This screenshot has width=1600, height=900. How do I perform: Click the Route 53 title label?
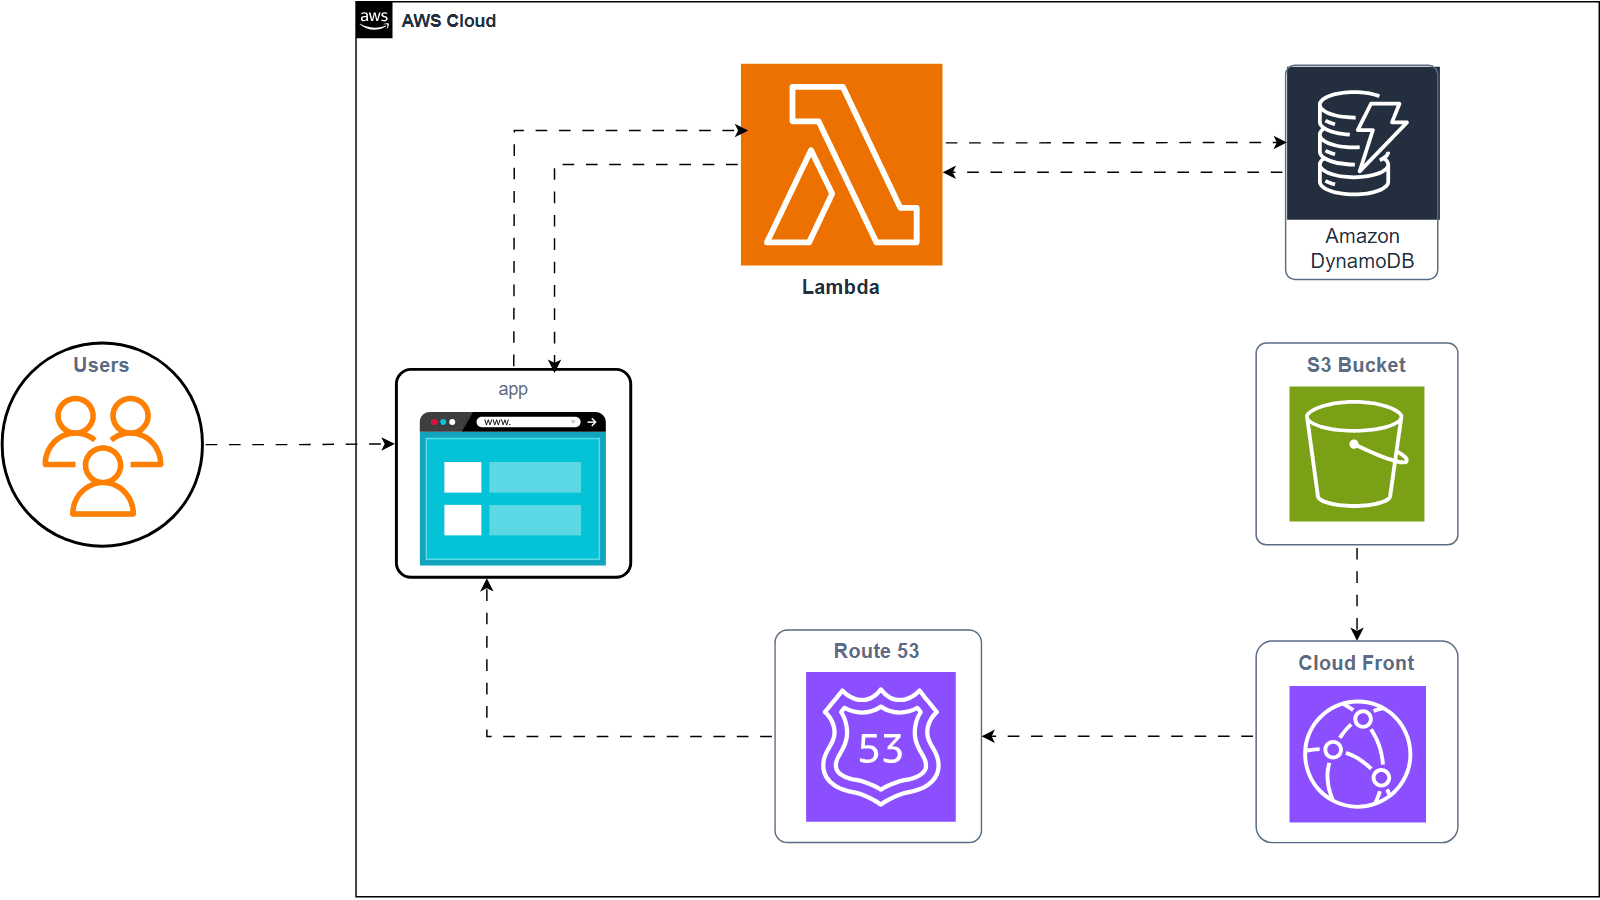pos(877,651)
